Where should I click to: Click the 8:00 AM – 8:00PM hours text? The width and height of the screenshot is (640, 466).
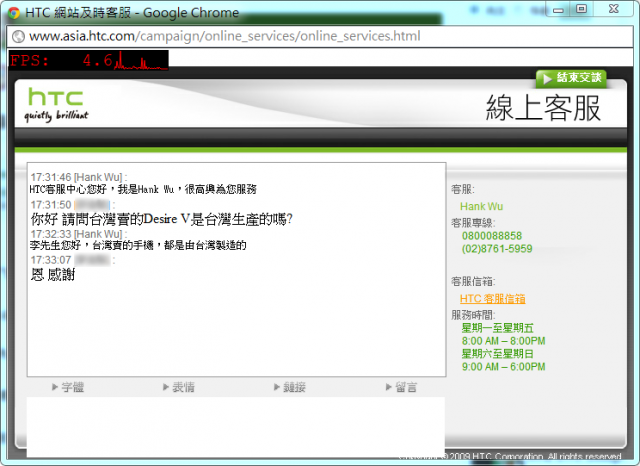(503, 341)
